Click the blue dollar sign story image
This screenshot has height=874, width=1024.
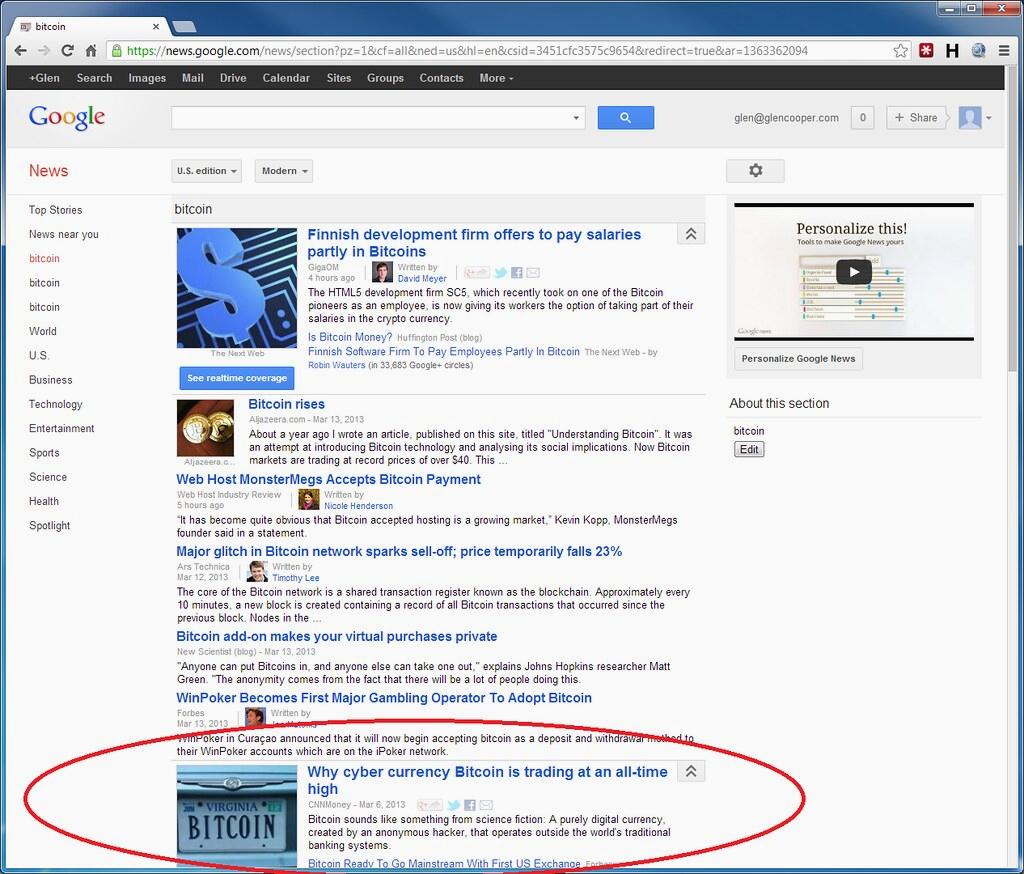tap(236, 287)
